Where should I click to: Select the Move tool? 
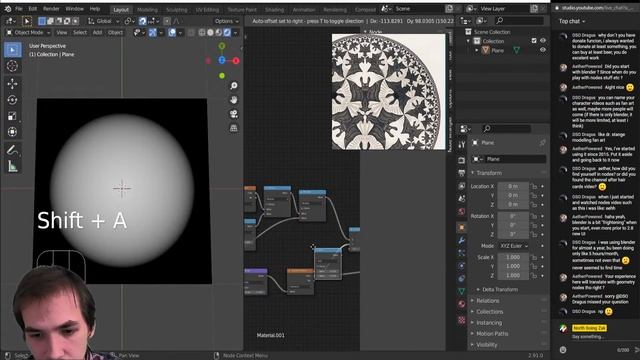[x=13, y=83]
